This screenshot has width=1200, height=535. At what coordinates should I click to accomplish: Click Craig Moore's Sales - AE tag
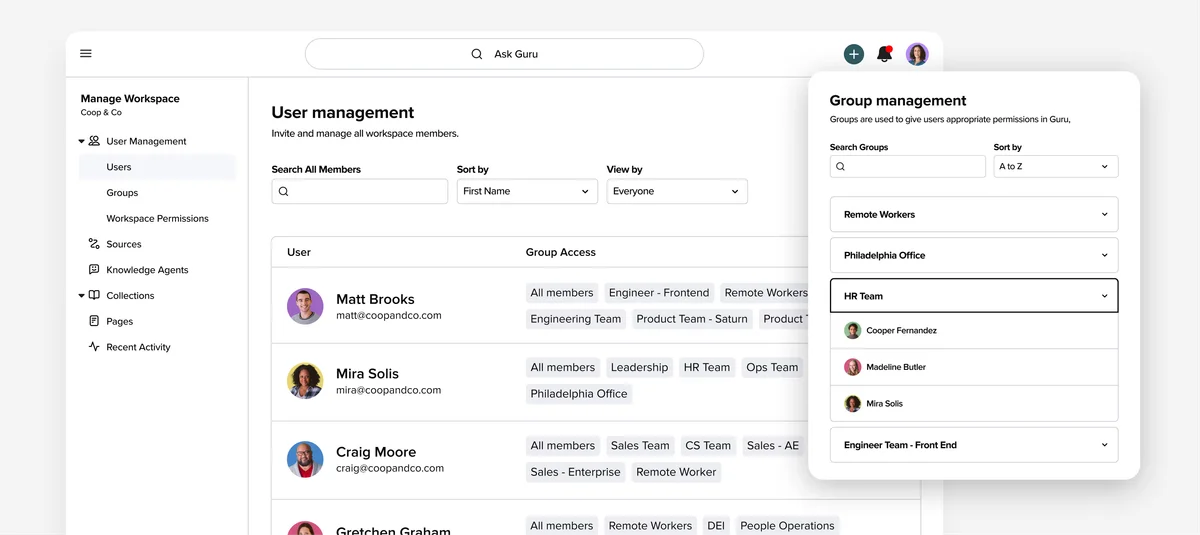[x=773, y=446]
